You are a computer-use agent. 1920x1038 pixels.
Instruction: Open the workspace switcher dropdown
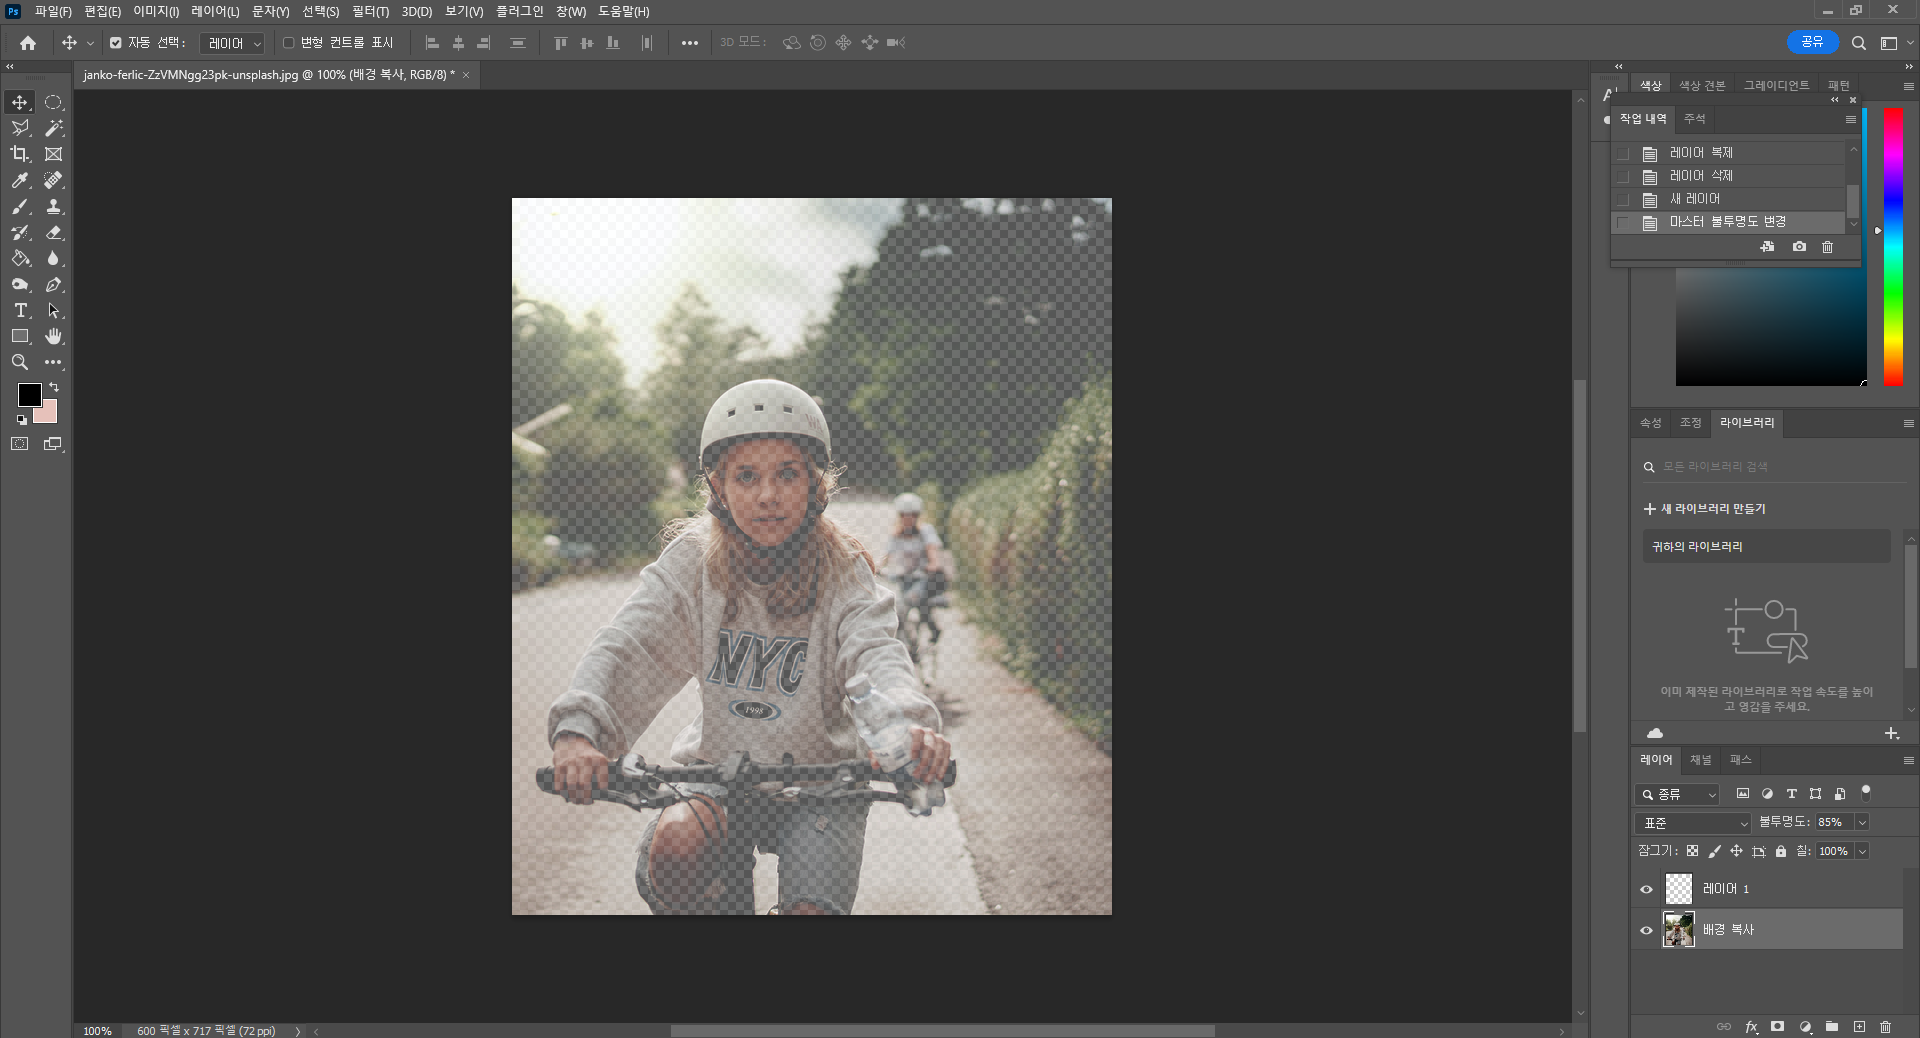(x=1895, y=43)
